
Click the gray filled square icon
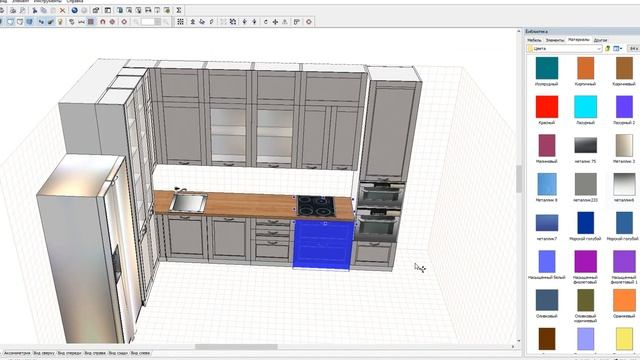click(x=91, y=22)
